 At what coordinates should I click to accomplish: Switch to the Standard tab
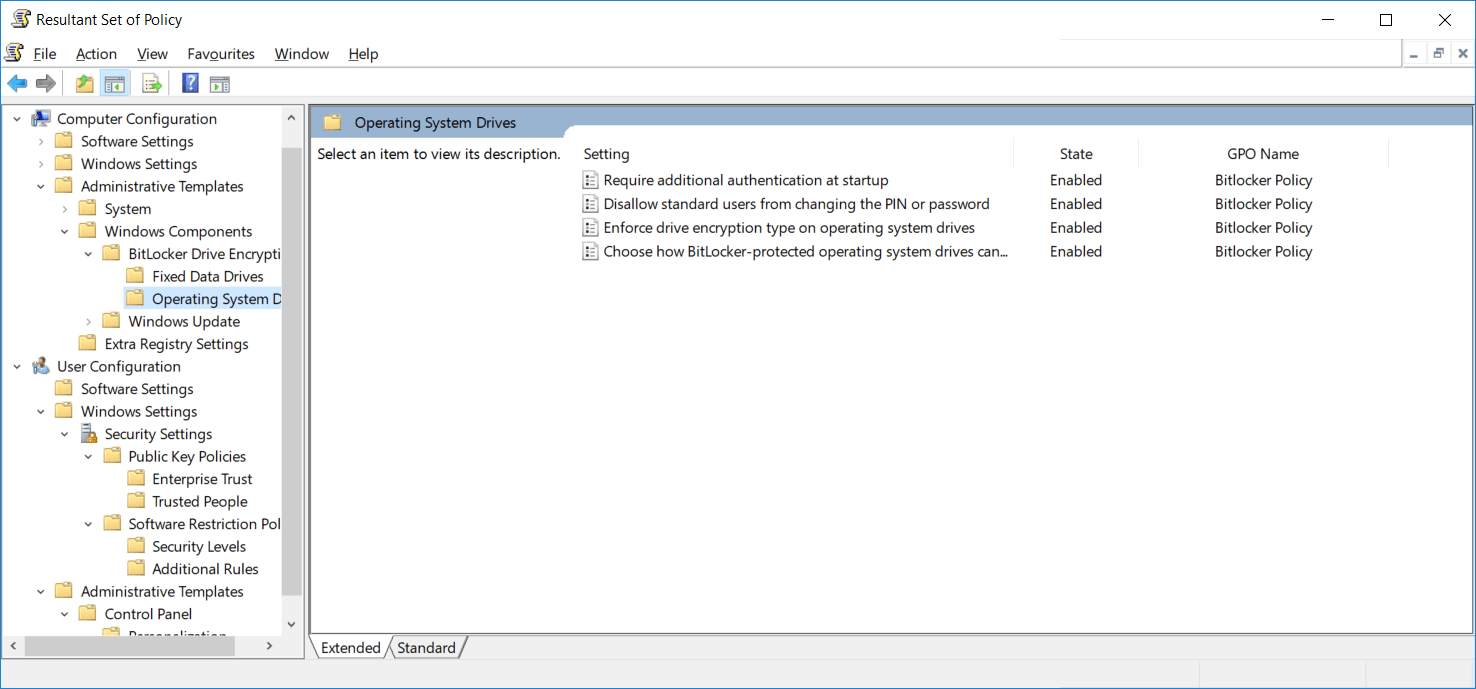click(426, 647)
